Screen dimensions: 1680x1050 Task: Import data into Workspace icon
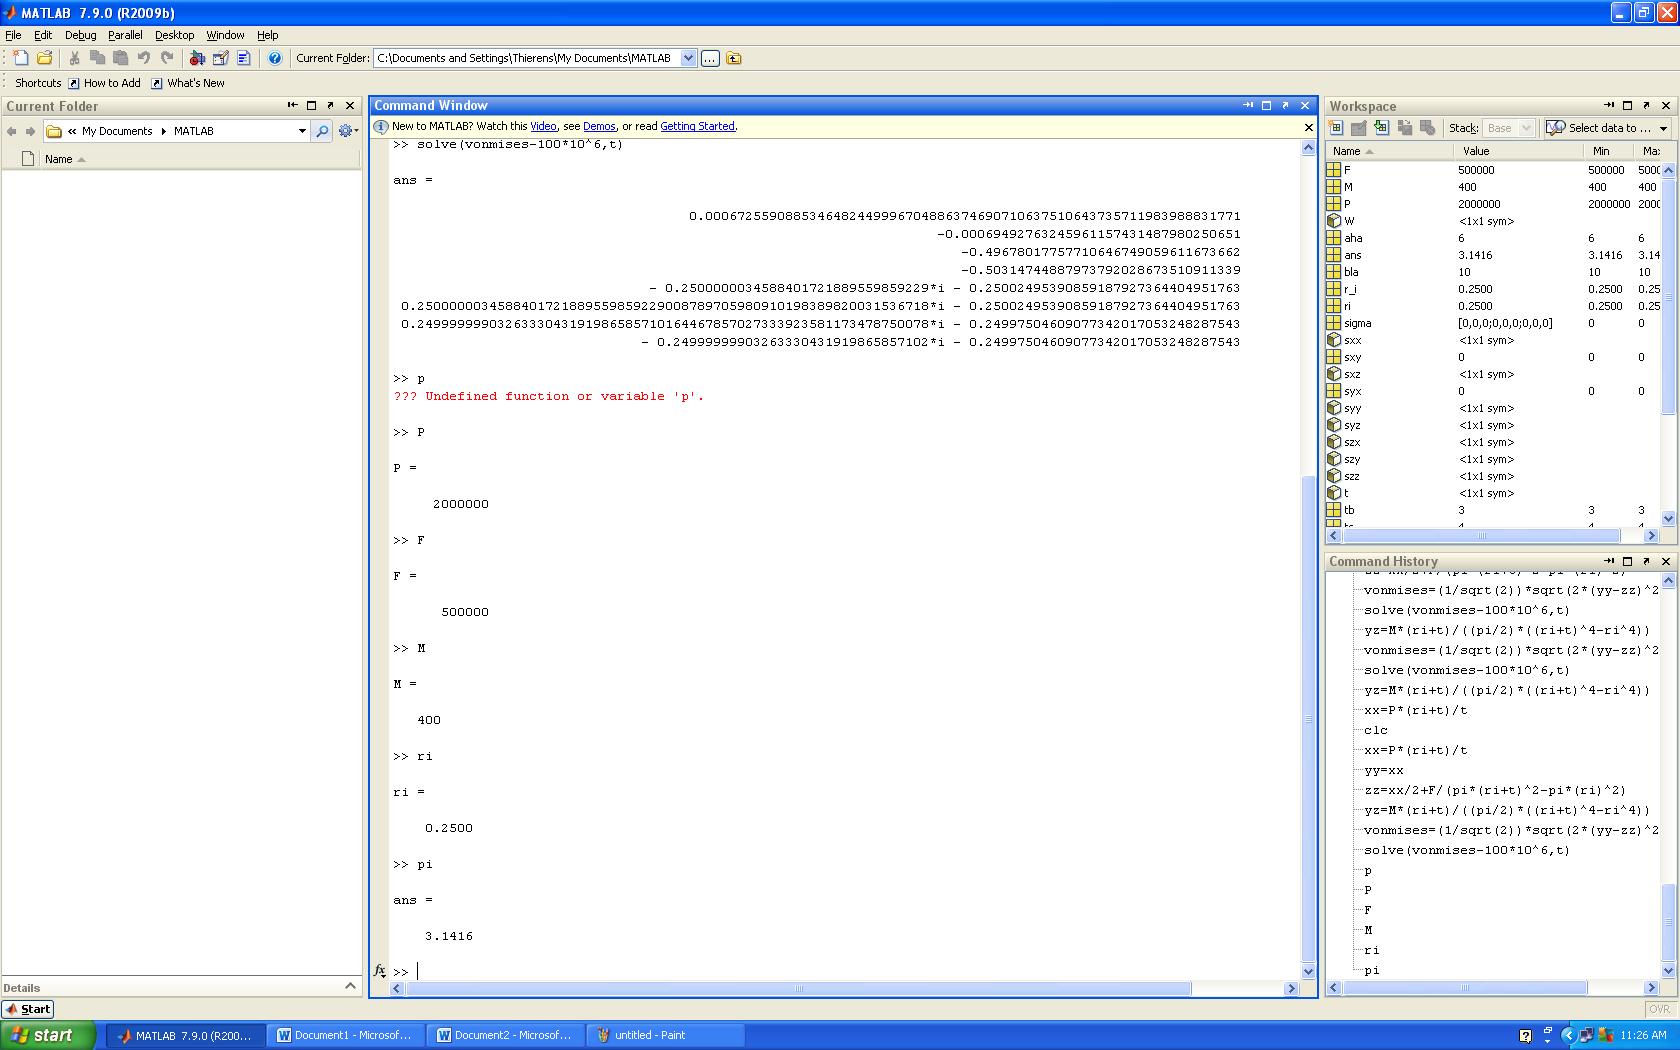[x=1381, y=128]
